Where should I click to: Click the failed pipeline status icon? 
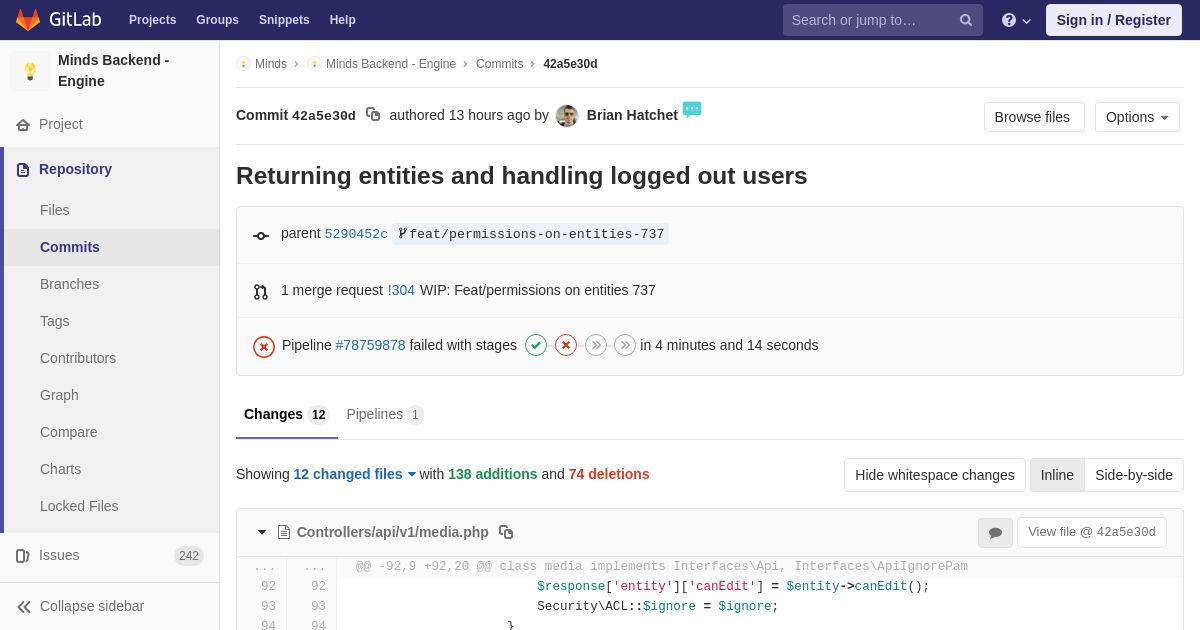(x=264, y=346)
